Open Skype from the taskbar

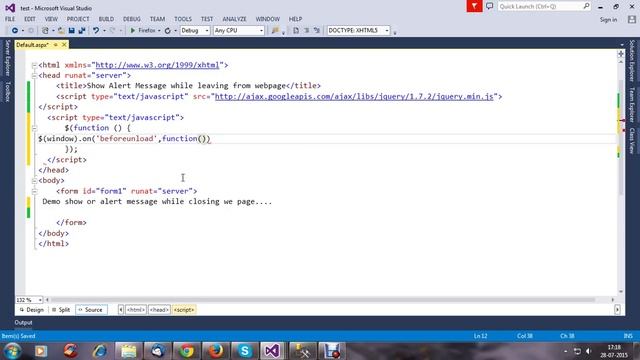click(x=244, y=351)
